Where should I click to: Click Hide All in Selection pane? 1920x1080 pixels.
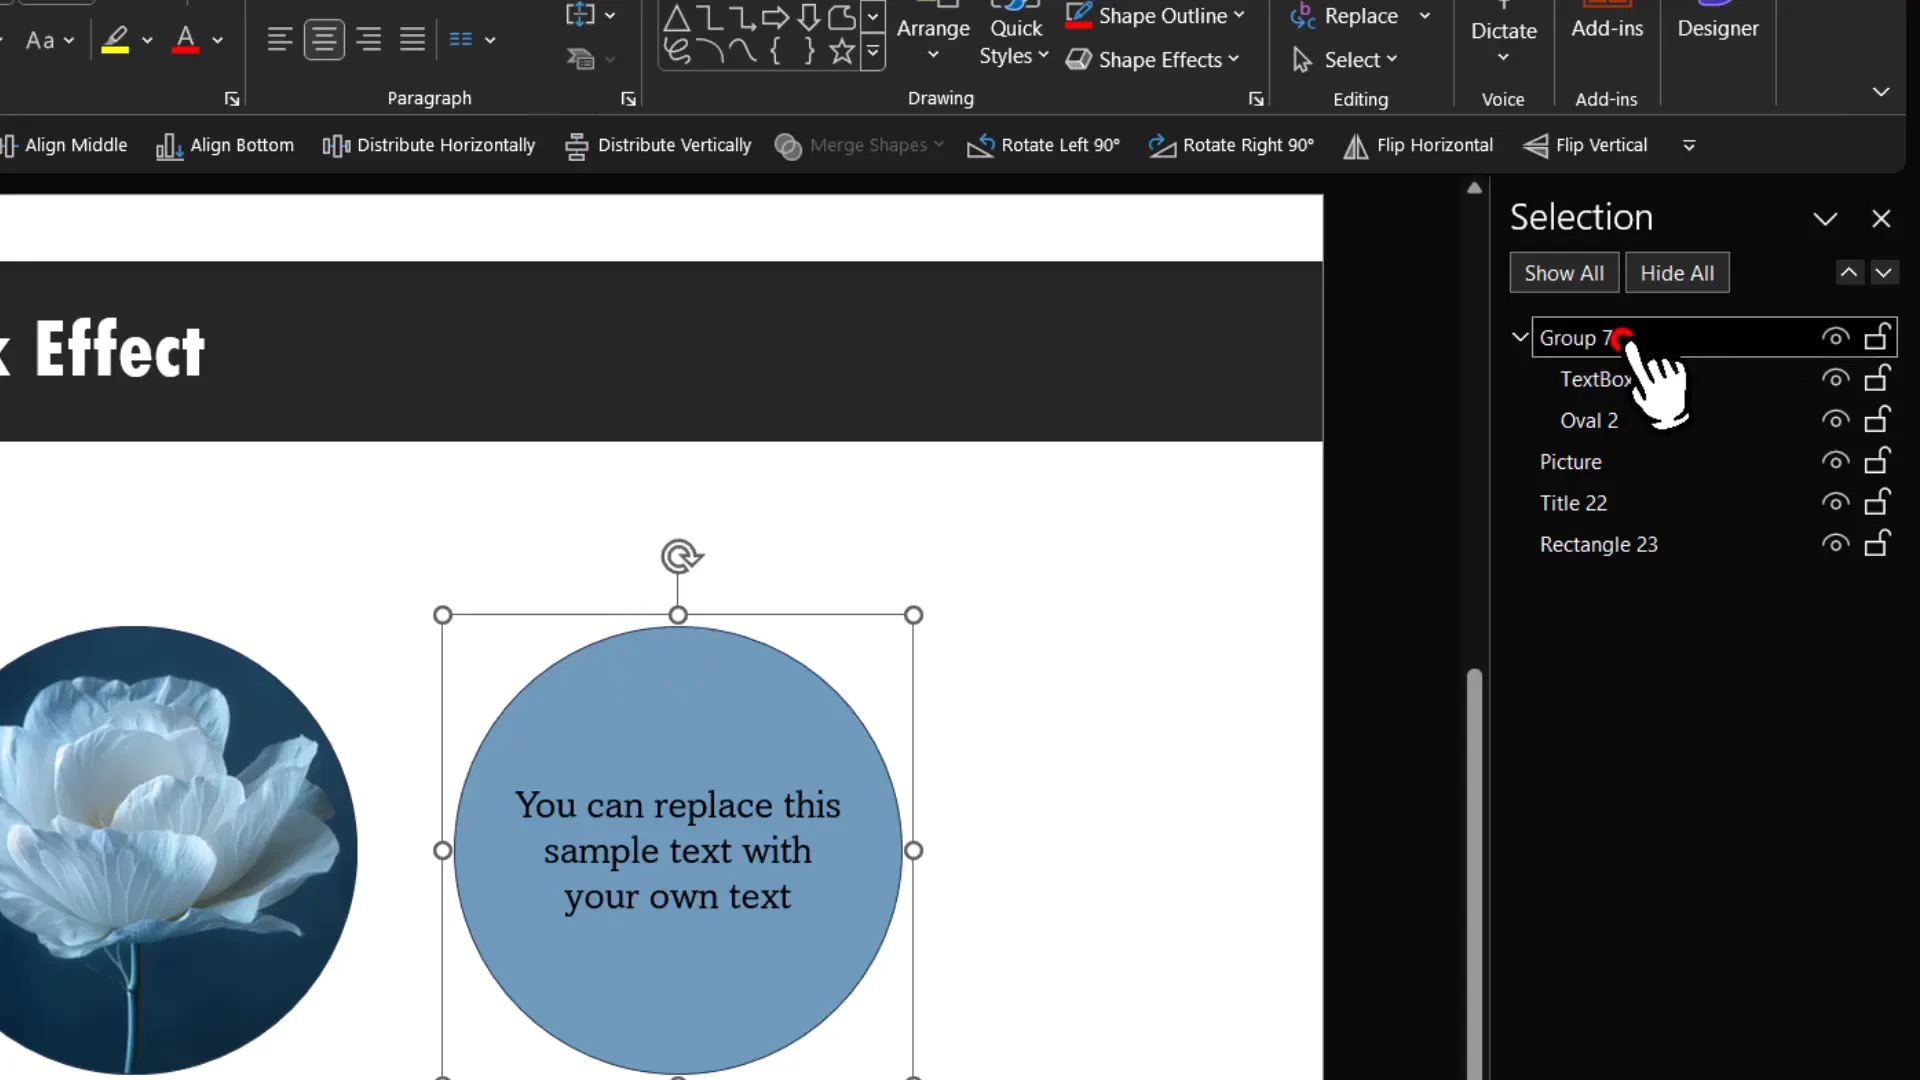[1677, 273]
